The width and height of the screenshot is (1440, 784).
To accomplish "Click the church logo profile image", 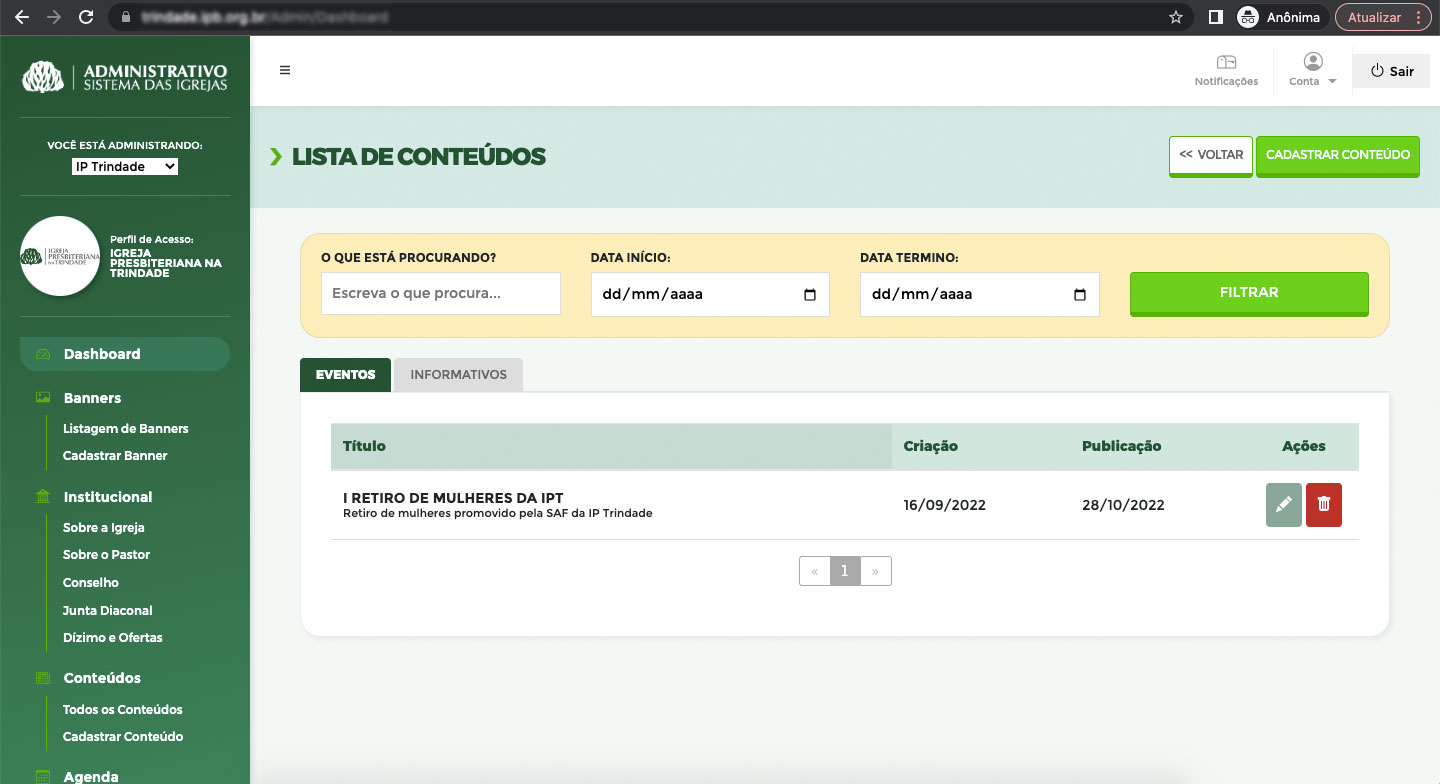I will (x=60, y=256).
